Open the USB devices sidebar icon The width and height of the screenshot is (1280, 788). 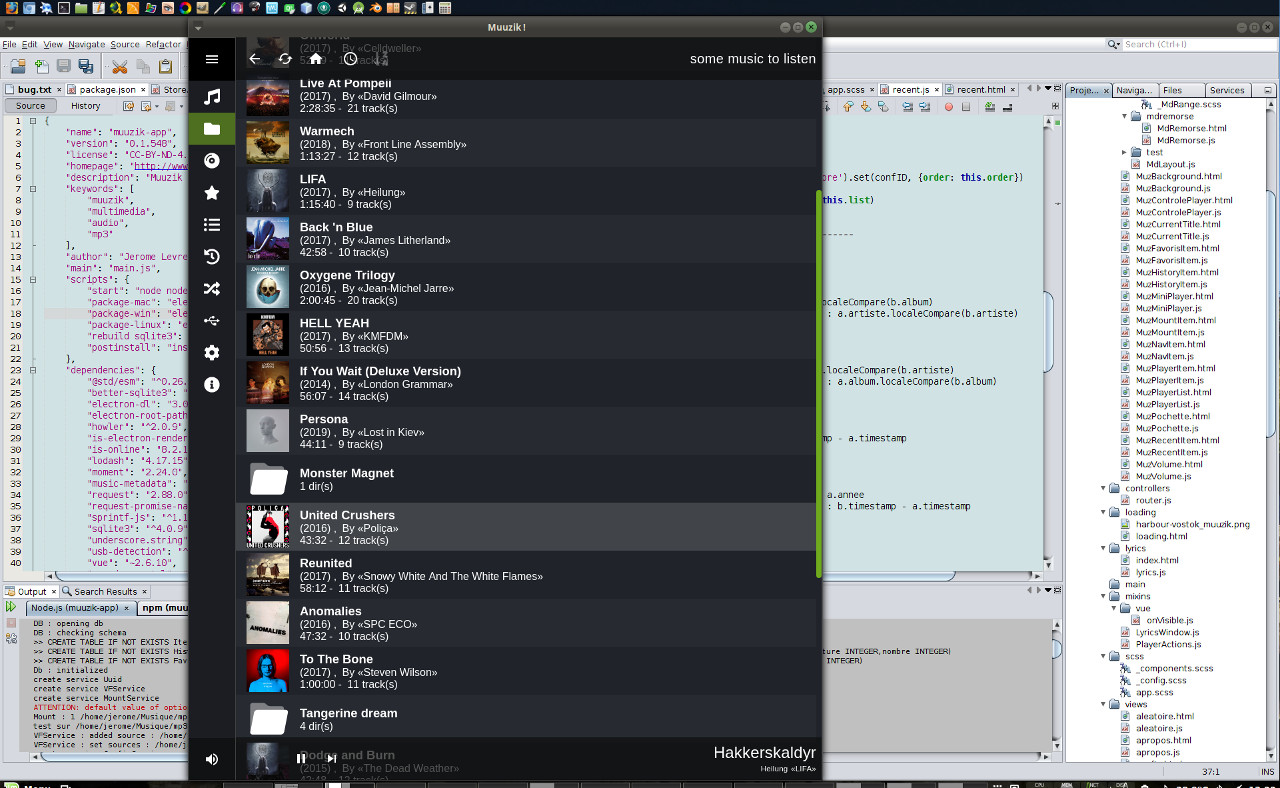click(x=212, y=321)
